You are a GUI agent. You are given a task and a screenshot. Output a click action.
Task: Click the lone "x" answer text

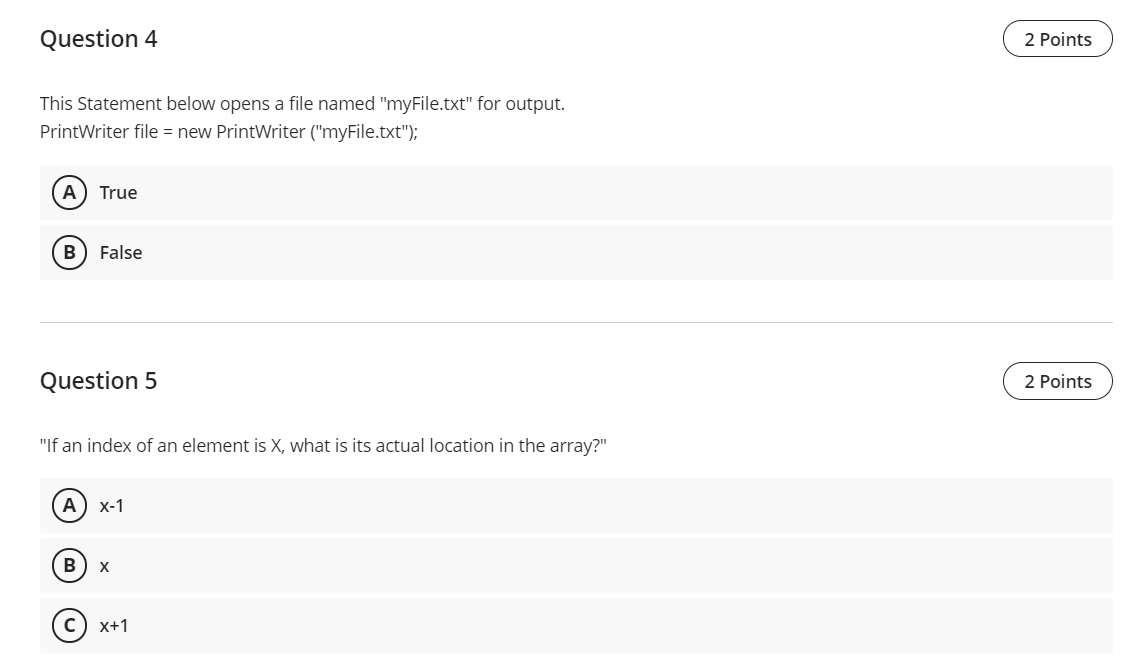click(104, 567)
